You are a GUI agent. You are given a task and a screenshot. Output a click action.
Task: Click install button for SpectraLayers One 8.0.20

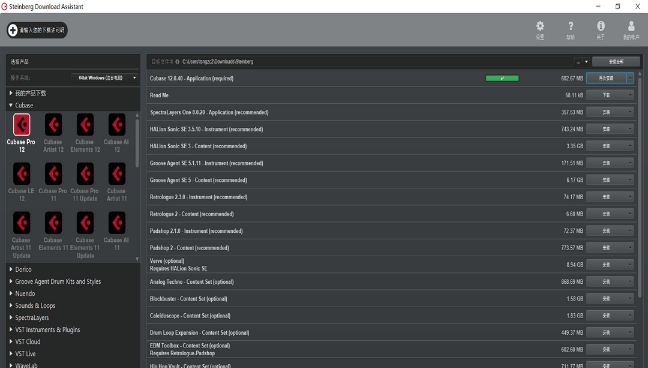(x=606, y=112)
